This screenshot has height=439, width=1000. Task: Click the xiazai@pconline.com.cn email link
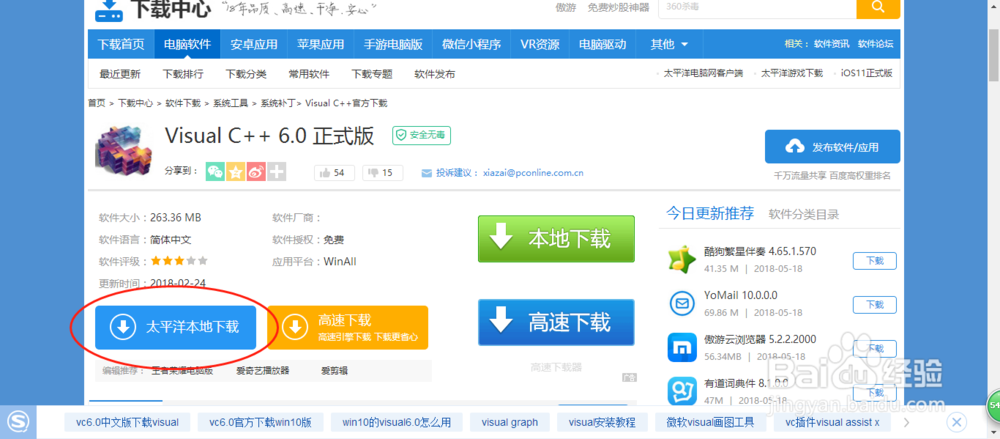tap(533, 173)
